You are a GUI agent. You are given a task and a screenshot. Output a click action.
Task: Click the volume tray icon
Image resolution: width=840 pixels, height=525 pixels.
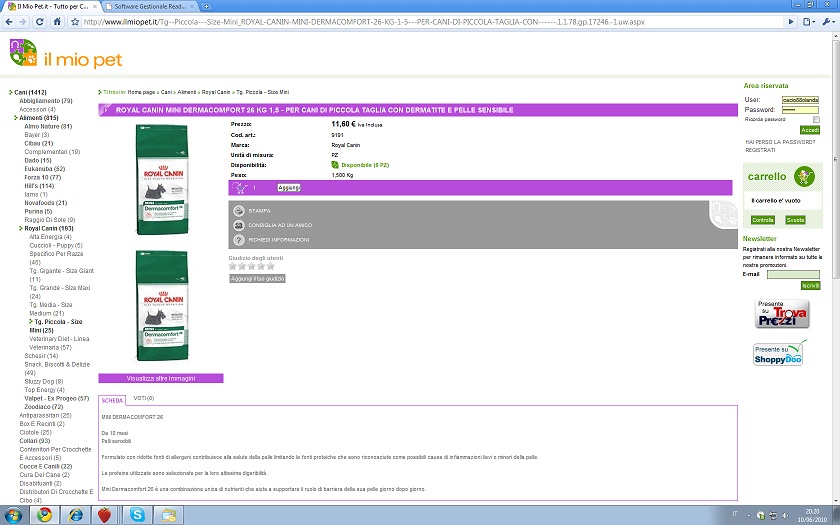pyautogui.click(x=785, y=515)
